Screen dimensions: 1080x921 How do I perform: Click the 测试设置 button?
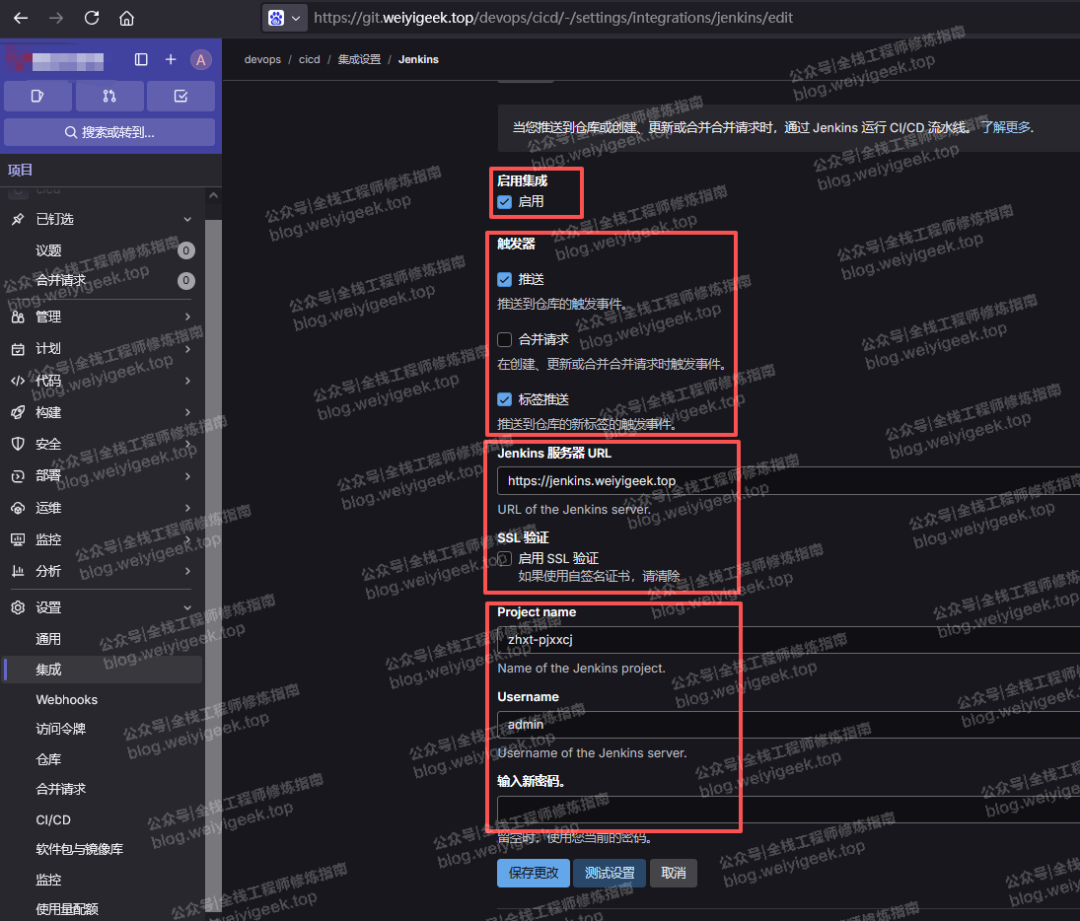(610, 873)
